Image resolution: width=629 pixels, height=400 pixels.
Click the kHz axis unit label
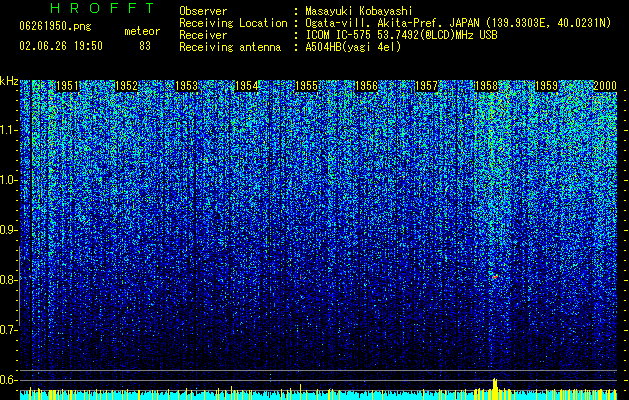click(x=9, y=81)
